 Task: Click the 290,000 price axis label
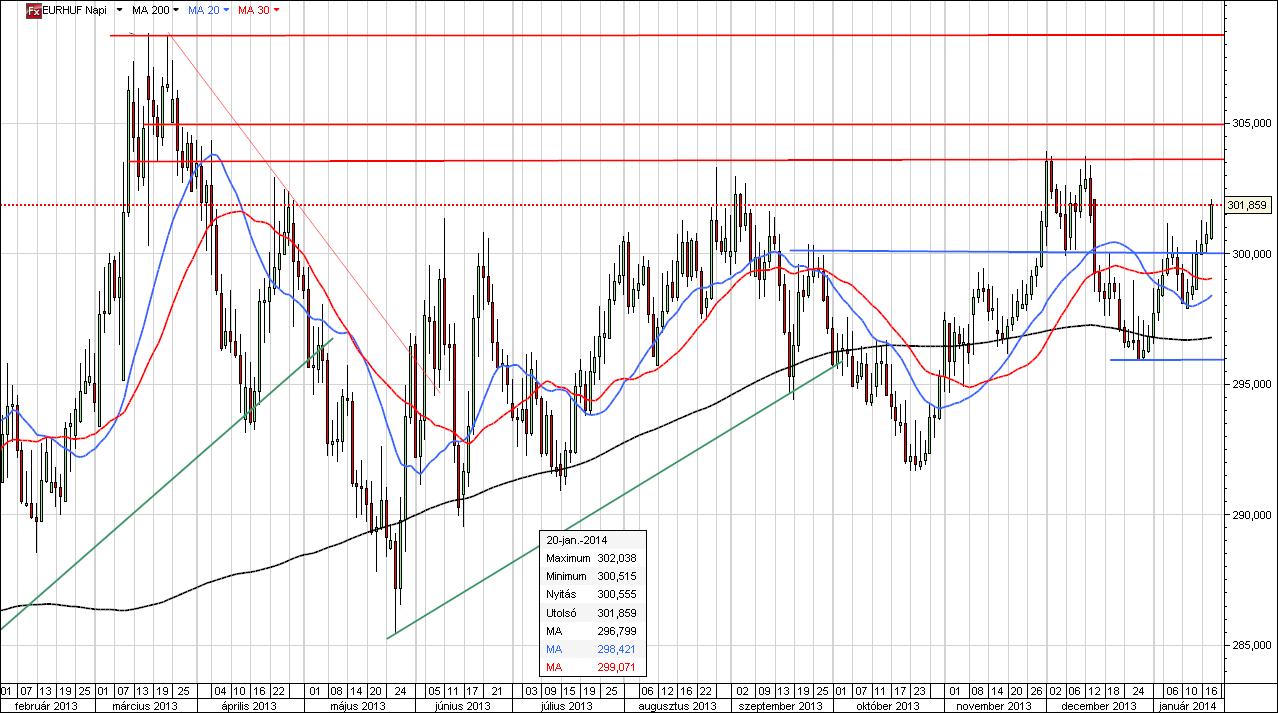[x=1251, y=515]
